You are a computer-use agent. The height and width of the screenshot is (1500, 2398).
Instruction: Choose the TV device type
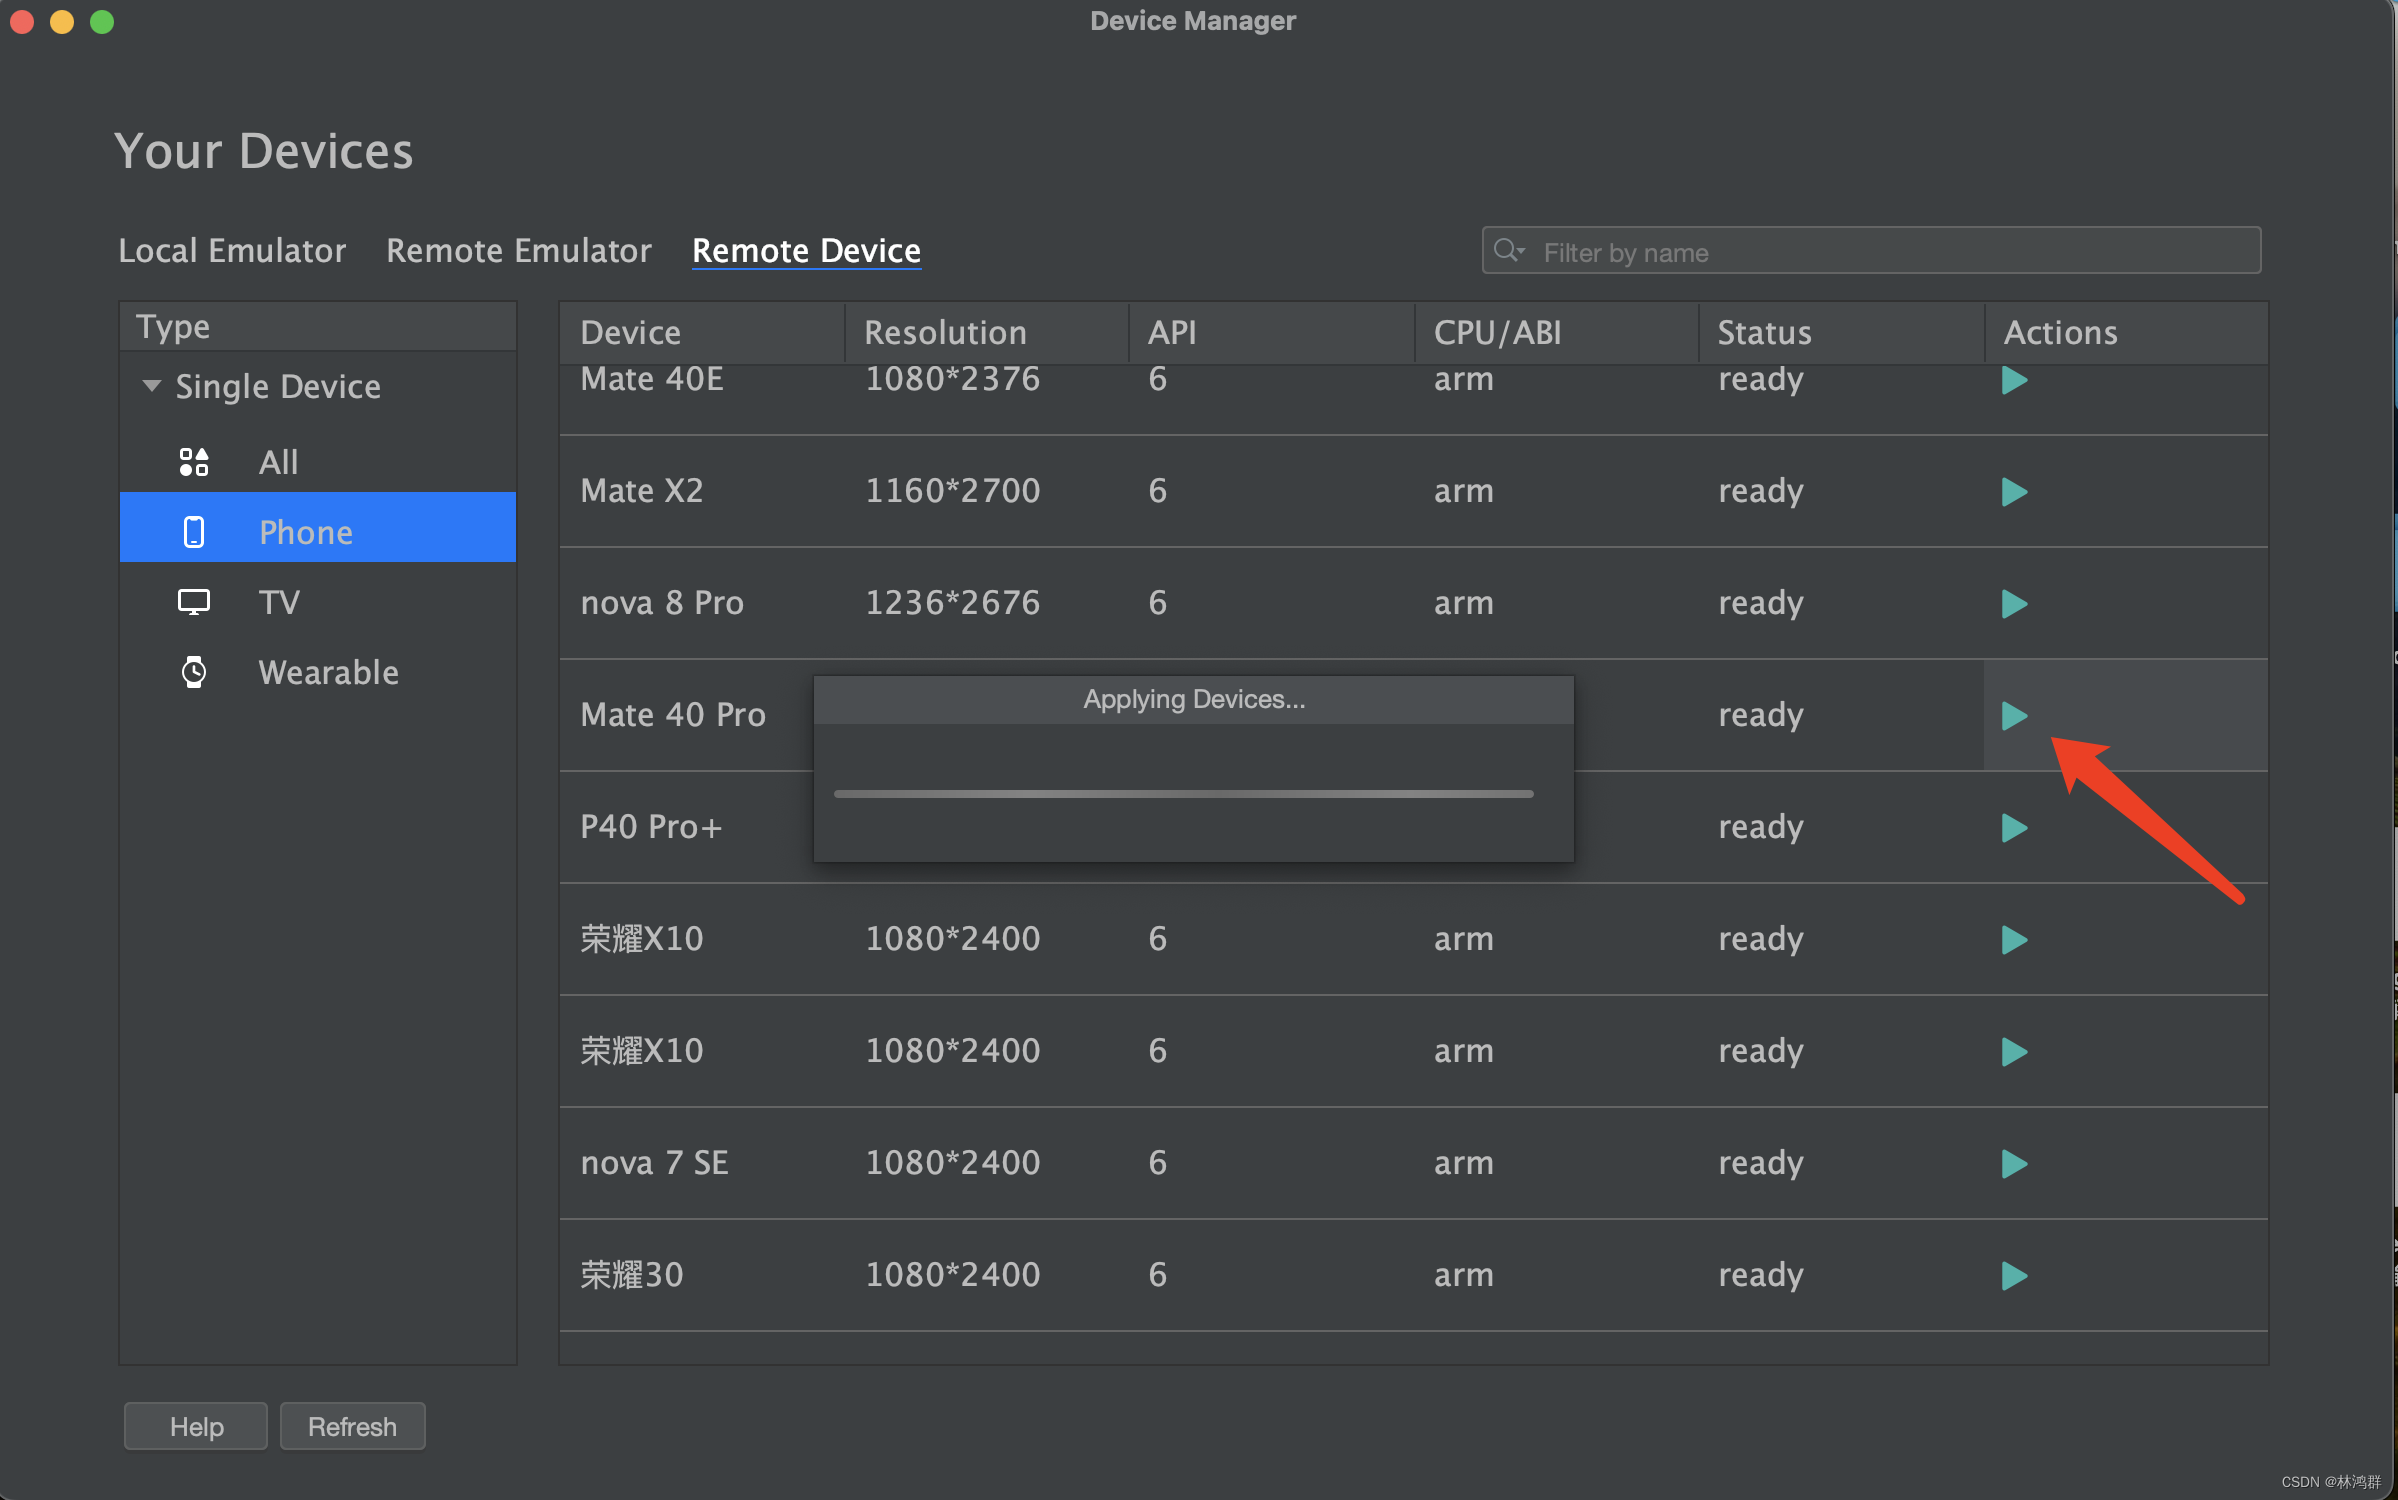pos(278,602)
